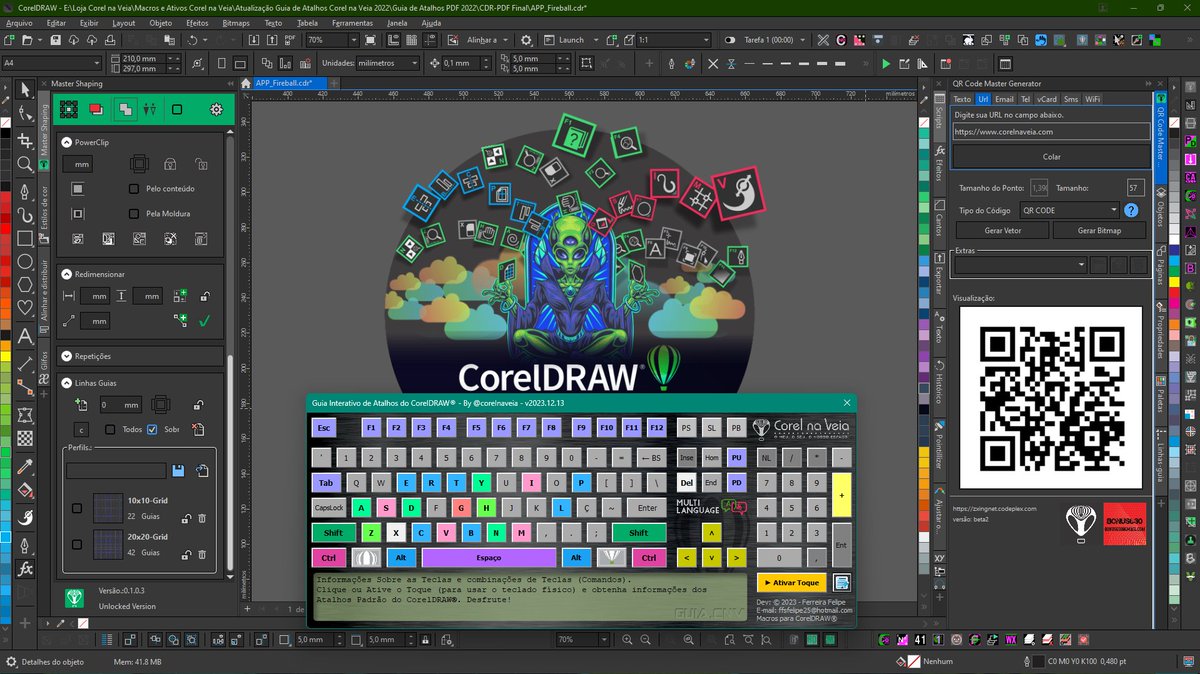Screen dimensions: 1200x674
Task: Toggle lock icon in Redimensionar section
Action: (204, 296)
